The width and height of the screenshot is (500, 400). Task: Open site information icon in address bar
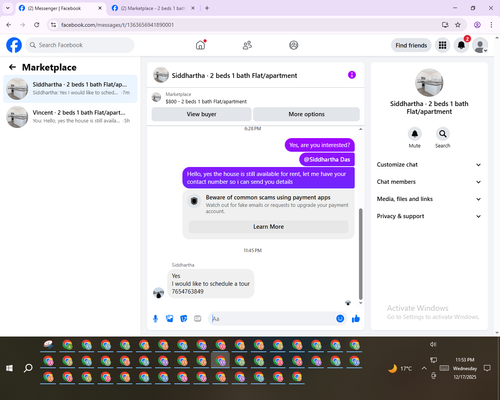point(53,25)
